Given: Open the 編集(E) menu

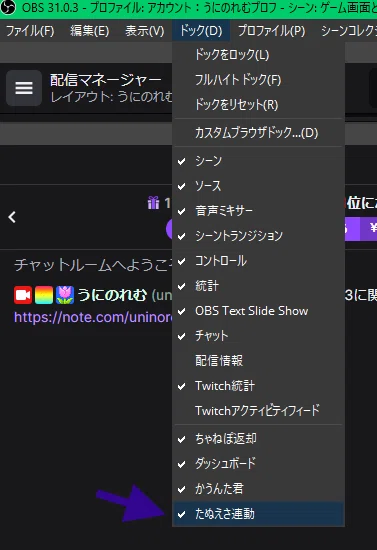Looking at the screenshot, I should click(89, 31).
